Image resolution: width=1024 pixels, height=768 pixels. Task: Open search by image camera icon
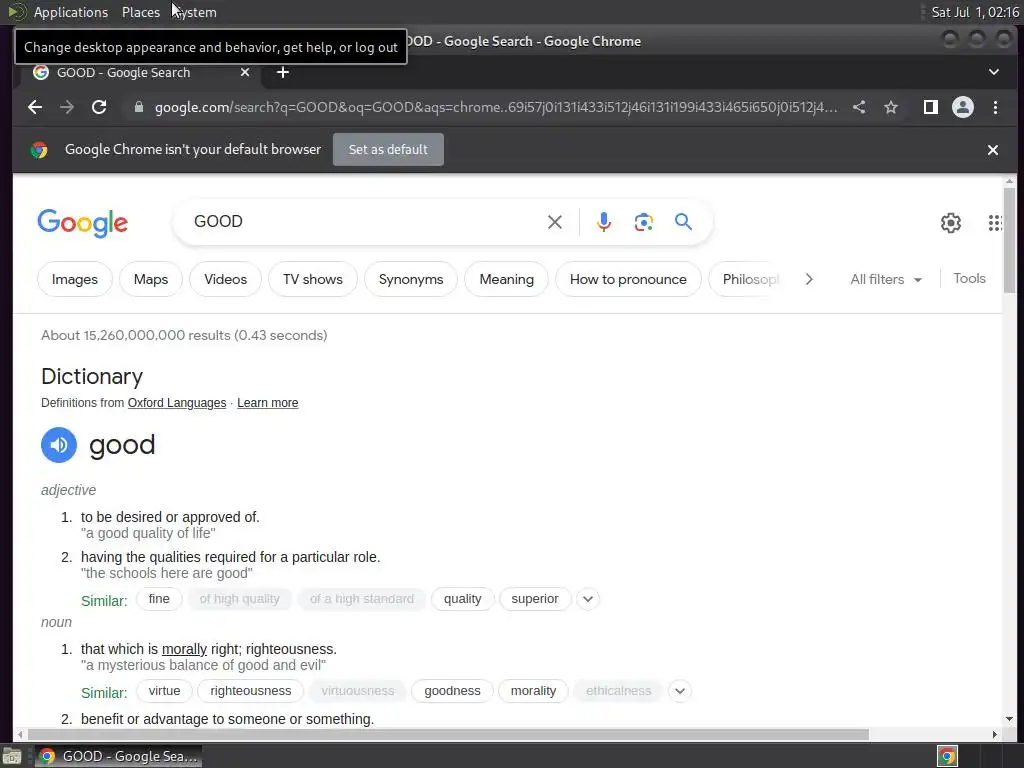644,222
